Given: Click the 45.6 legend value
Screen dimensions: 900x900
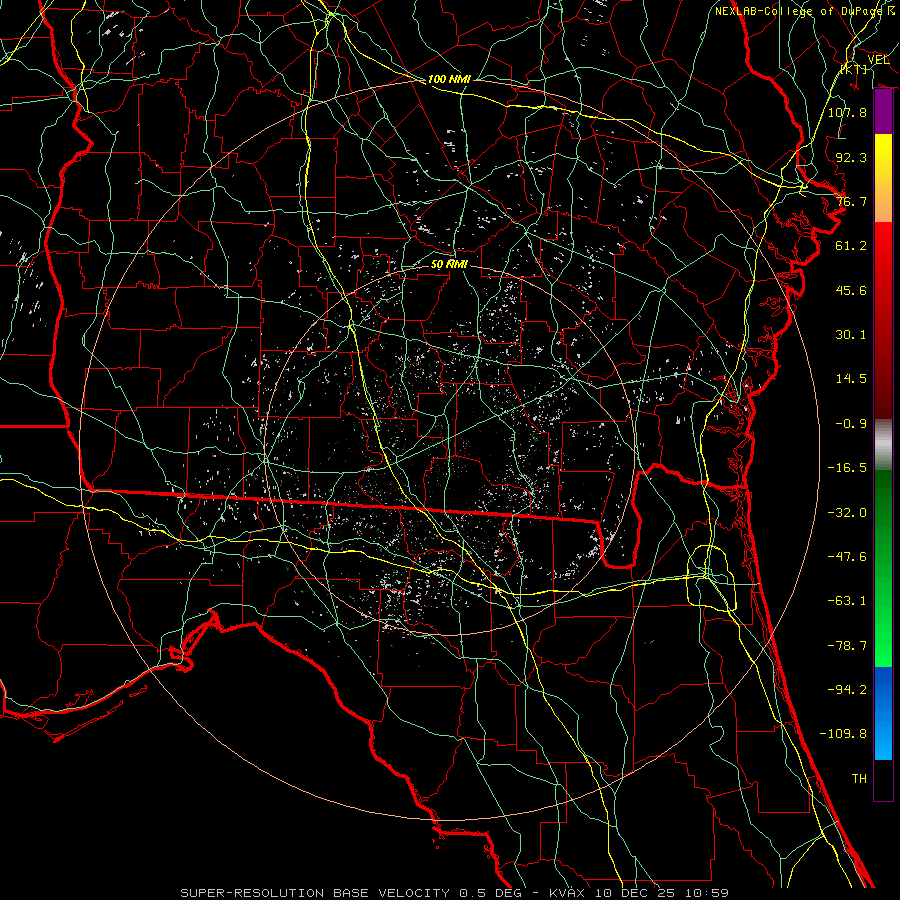Looking at the screenshot, I should (851, 290).
